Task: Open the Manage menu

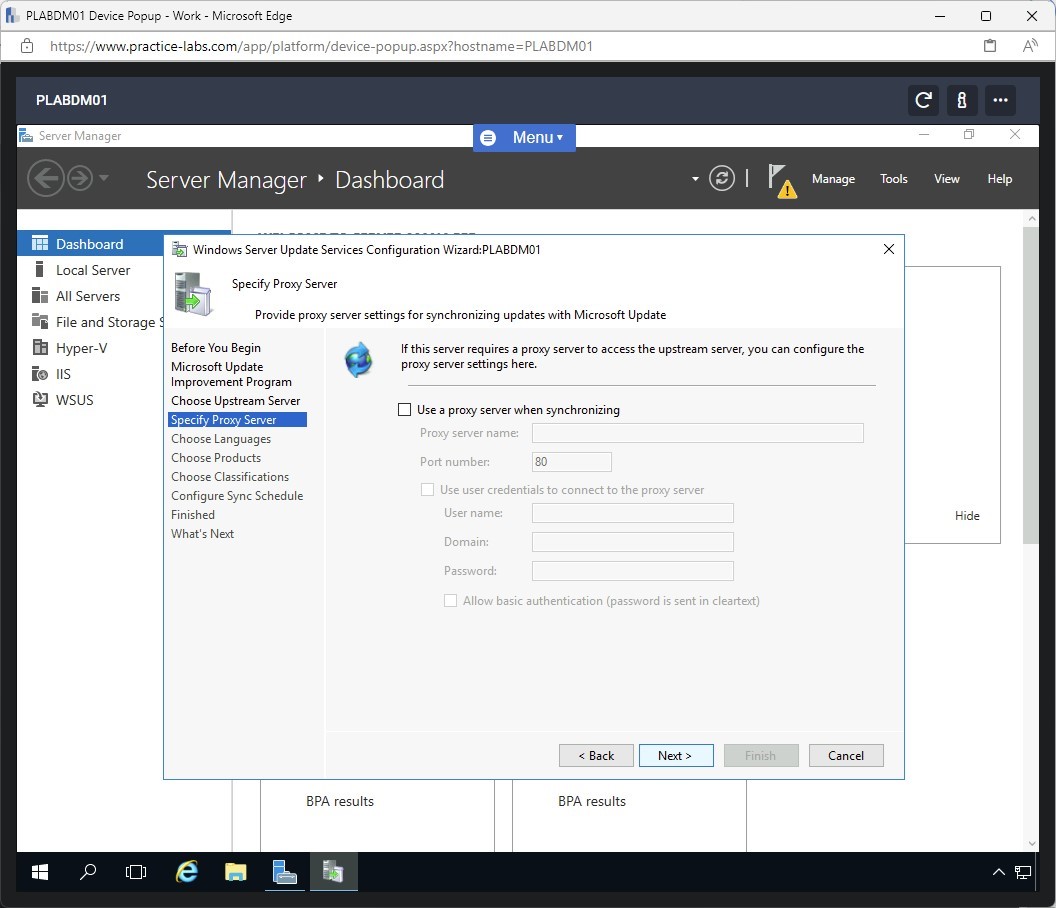Action: pyautogui.click(x=833, y=179)
